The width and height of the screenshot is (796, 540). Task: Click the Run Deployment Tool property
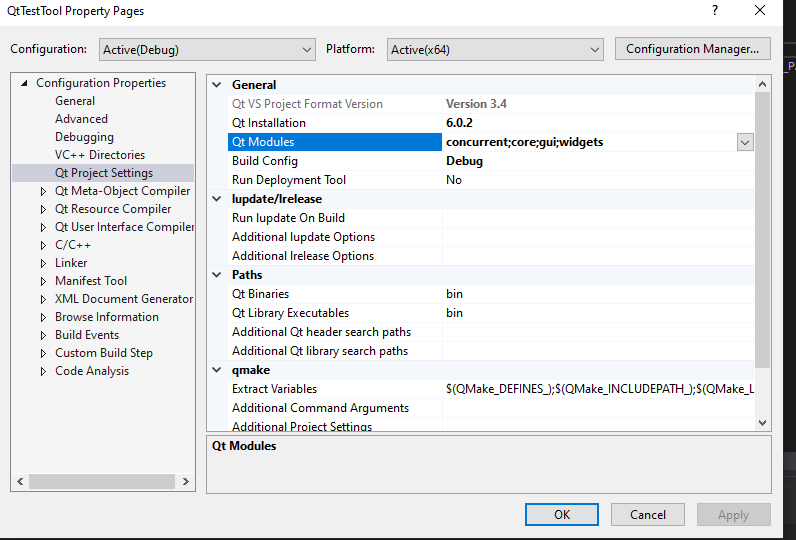491,180
